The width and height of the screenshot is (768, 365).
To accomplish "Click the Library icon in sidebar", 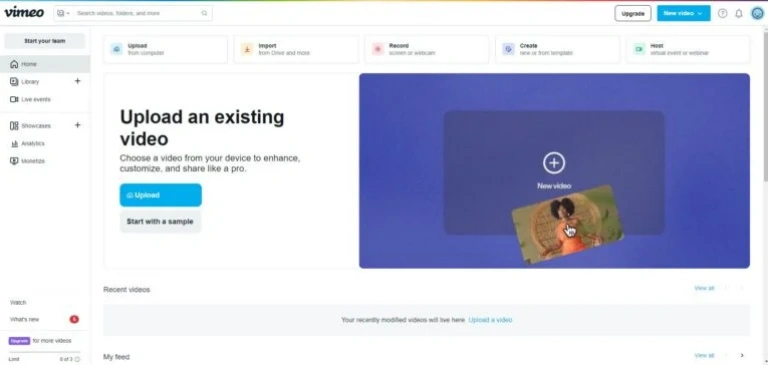I will pos(14,82).
